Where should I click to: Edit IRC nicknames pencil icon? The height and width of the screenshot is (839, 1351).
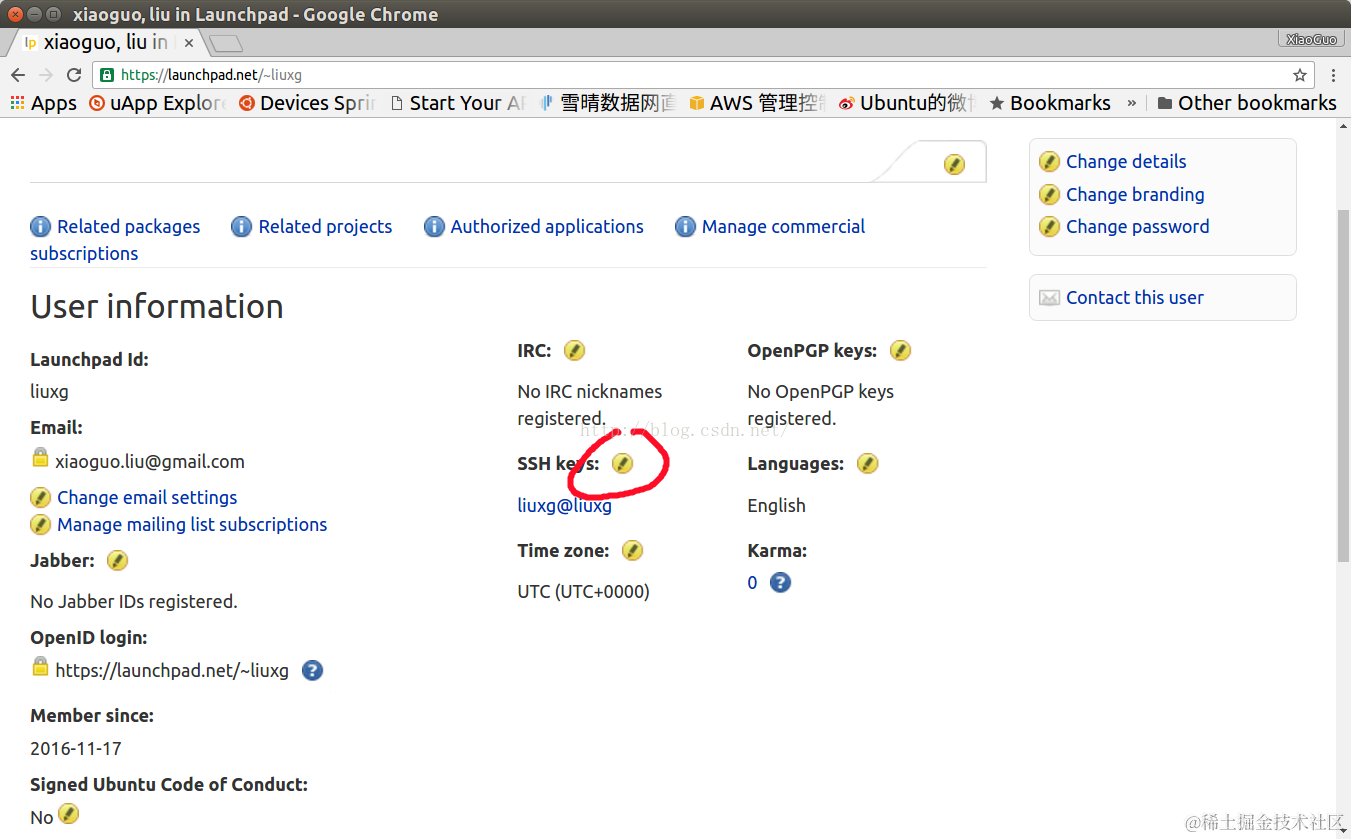coord(574,351)
